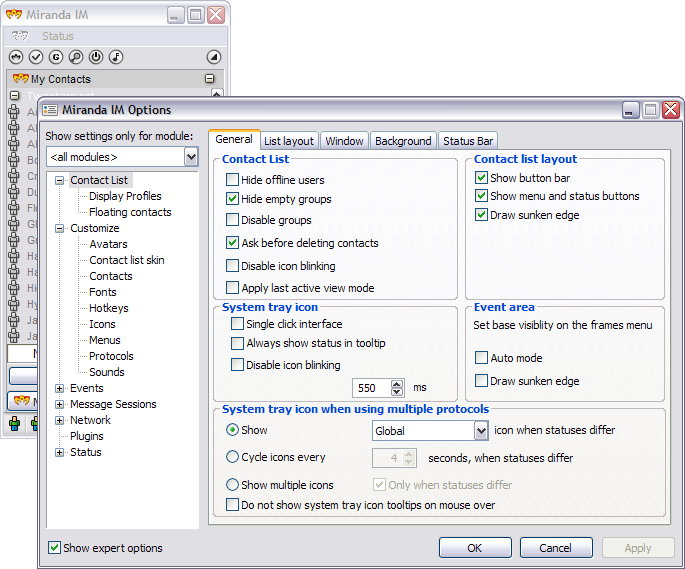Open the main menu icon beside Status
This screenshot has height=569, width=685.
coord(20,35)
